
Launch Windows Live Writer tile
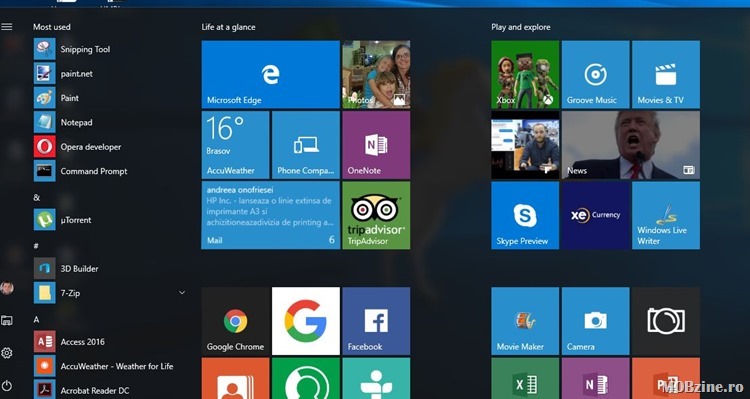(x=666, y=215)
